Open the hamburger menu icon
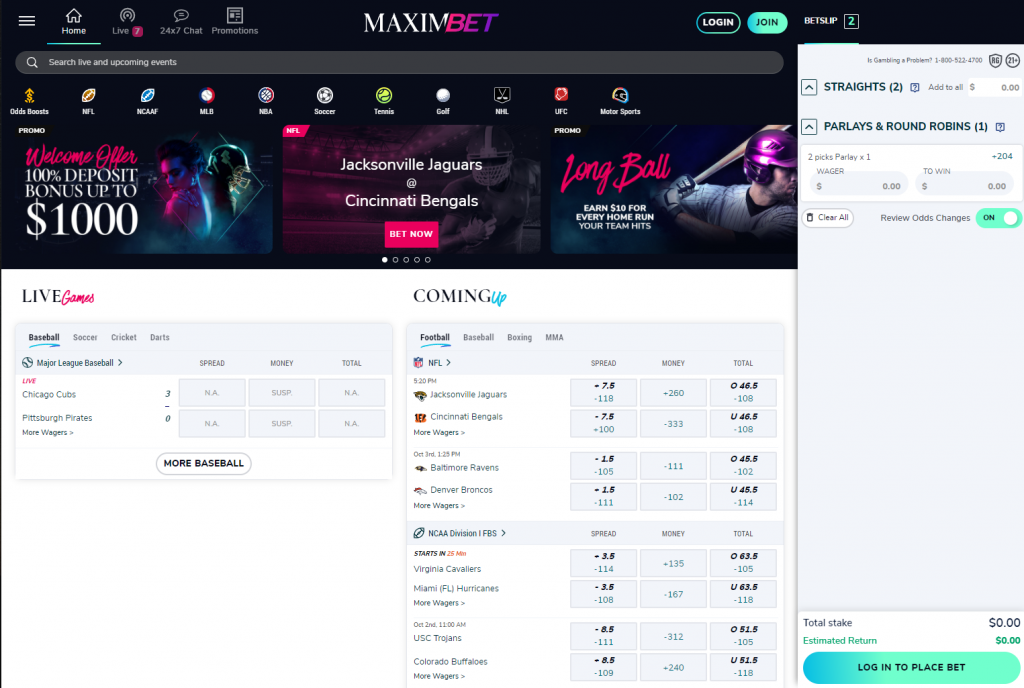 pyautogui.click(x=27, y=22)
